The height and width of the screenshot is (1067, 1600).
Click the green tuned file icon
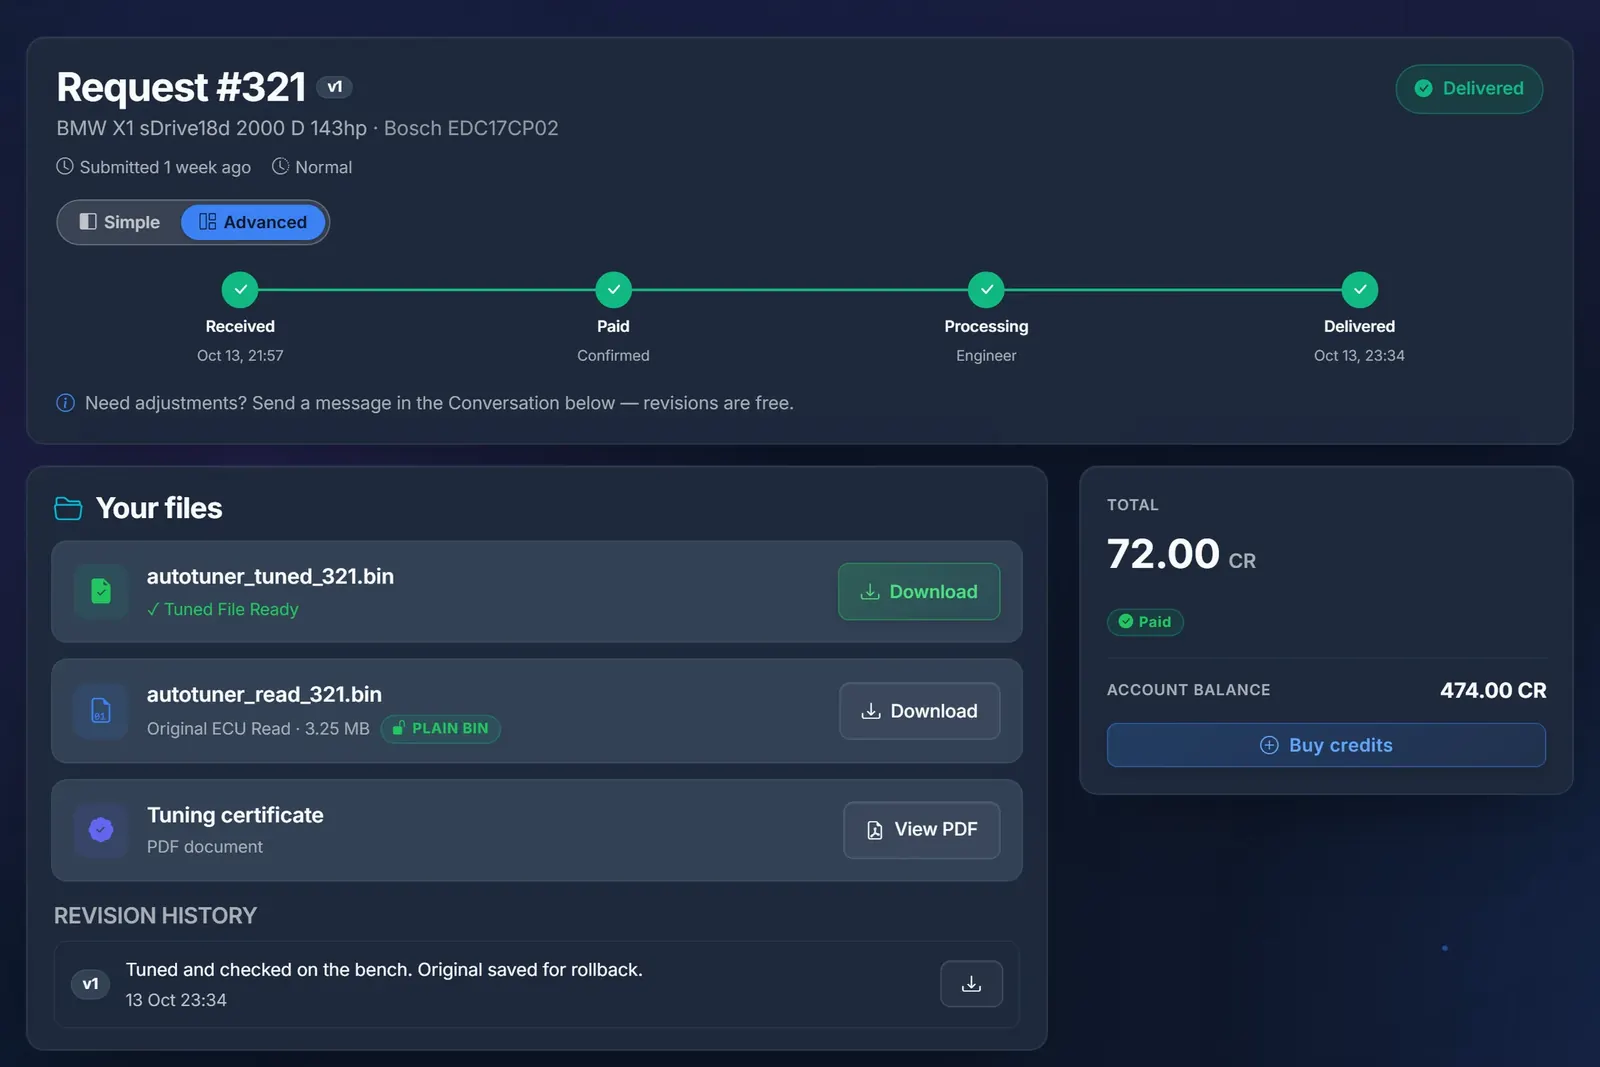(x=101, y=592)
